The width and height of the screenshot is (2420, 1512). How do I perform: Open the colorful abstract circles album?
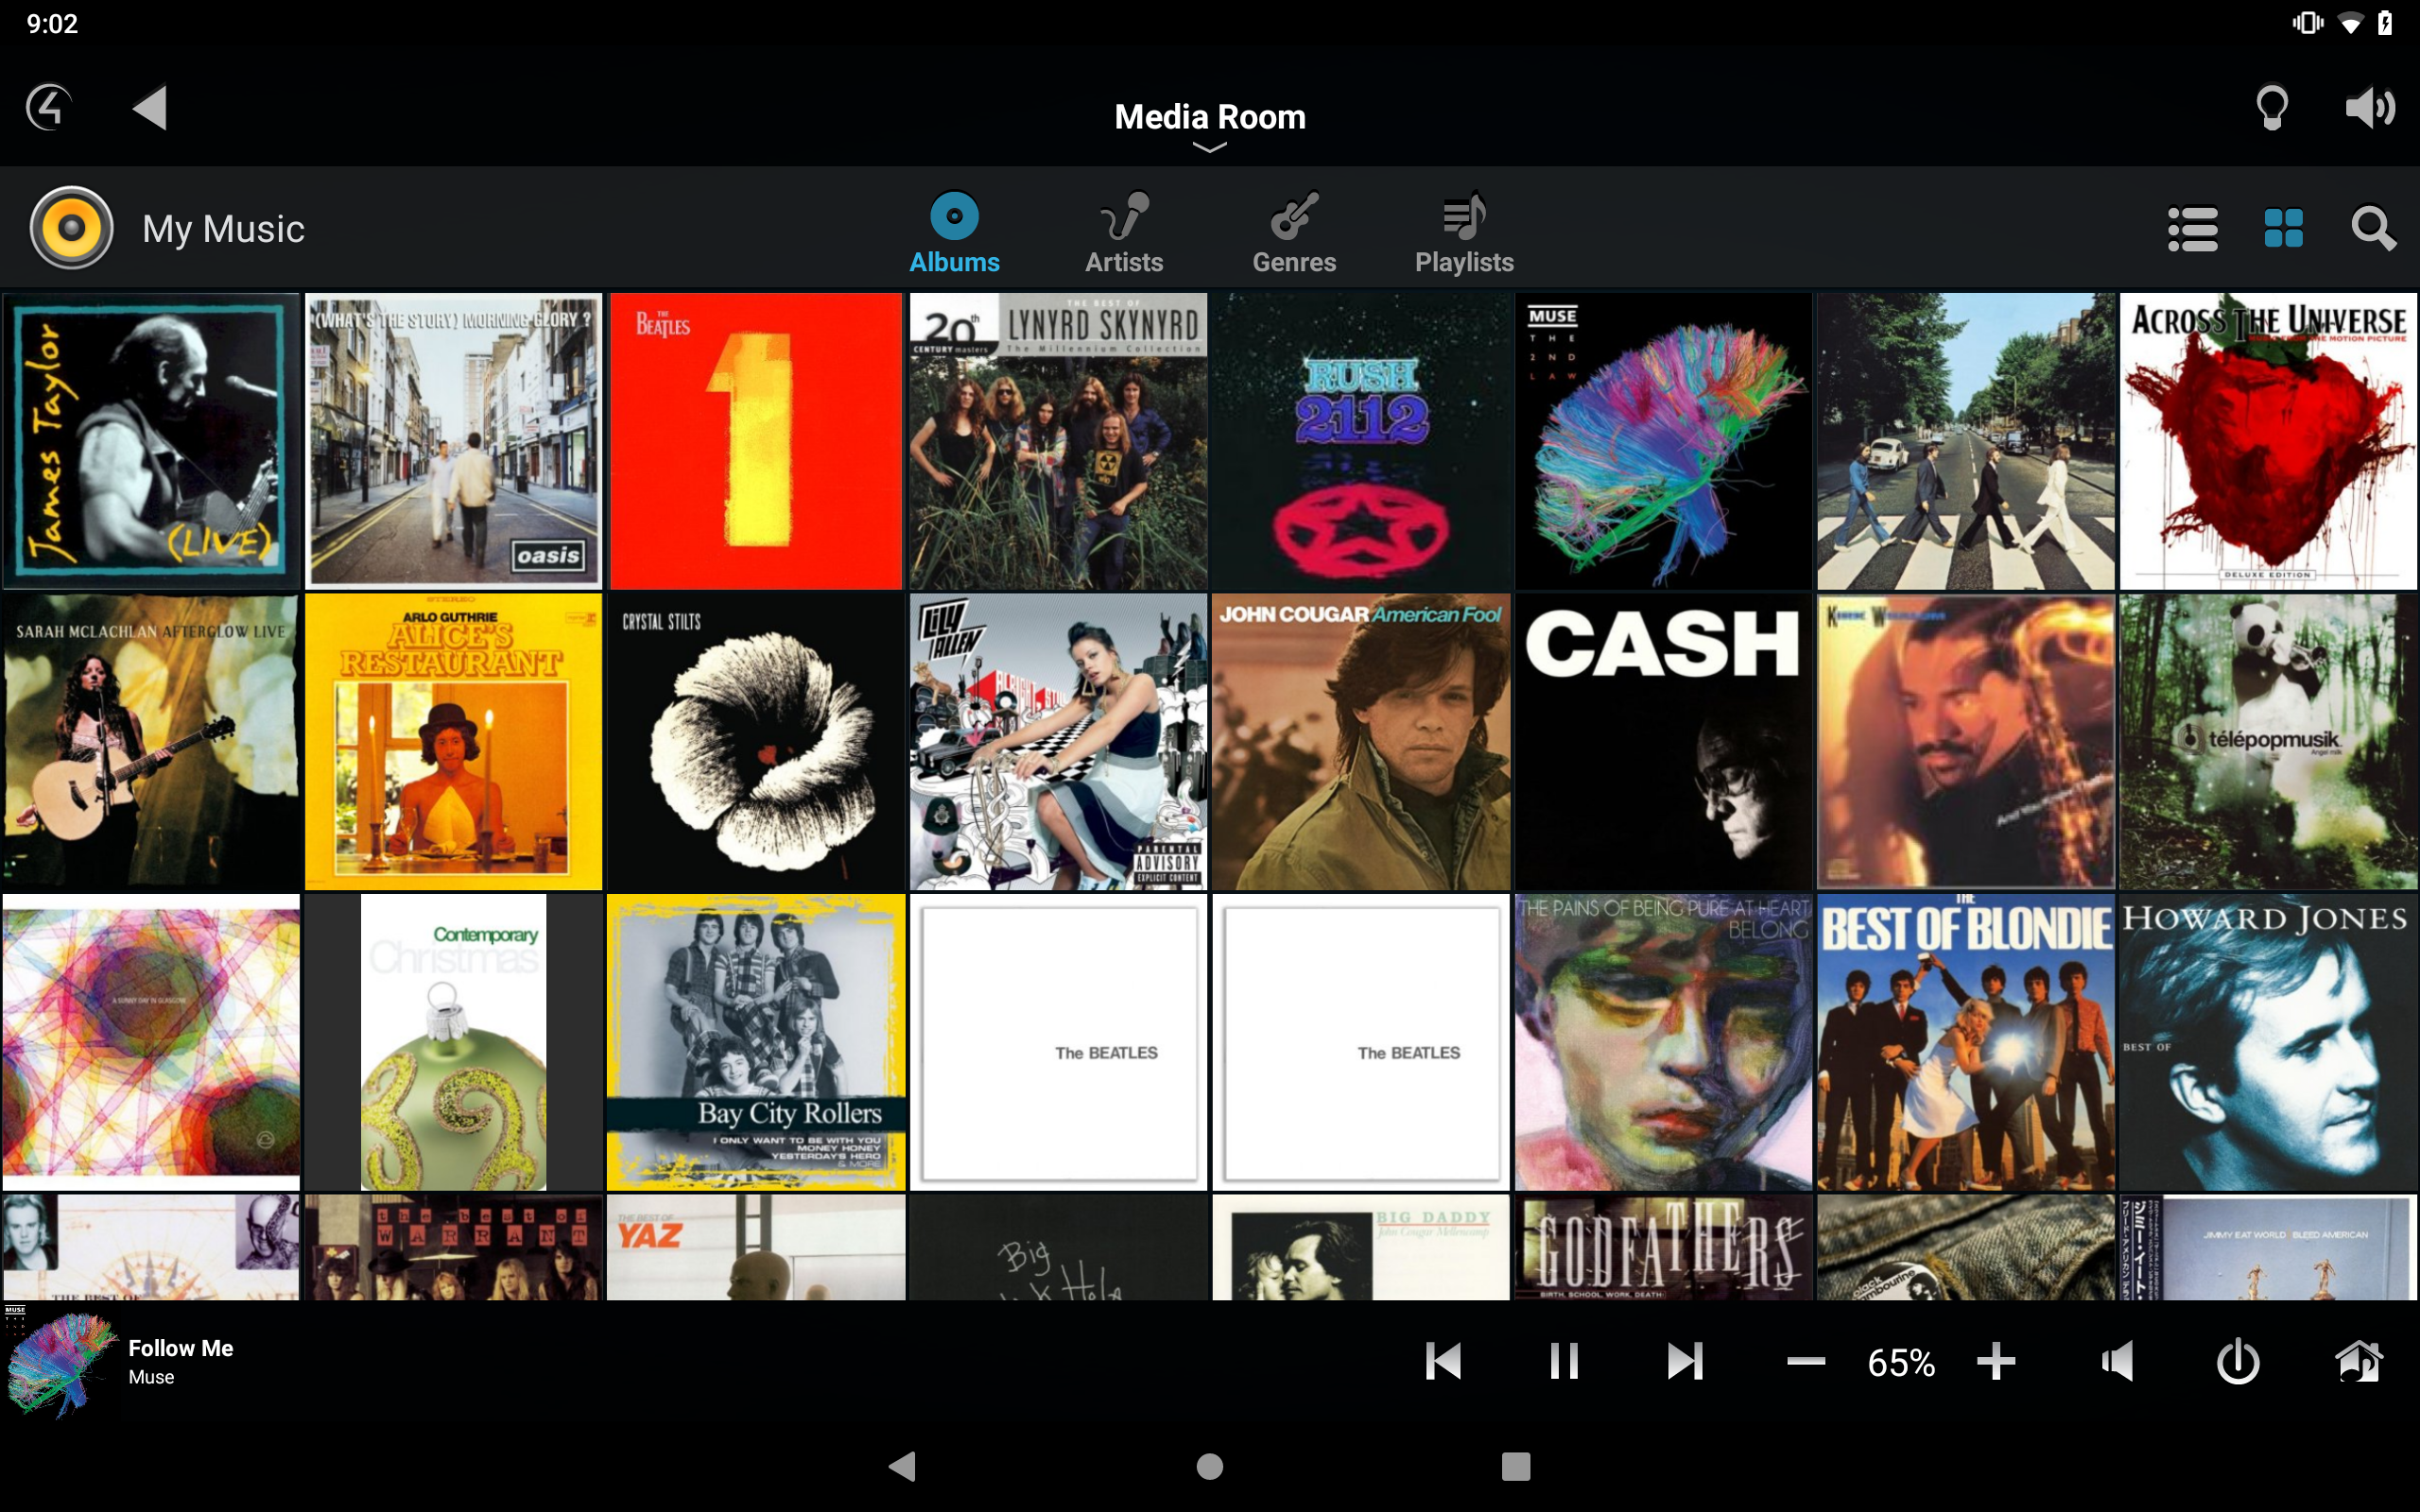[151, 1042]
